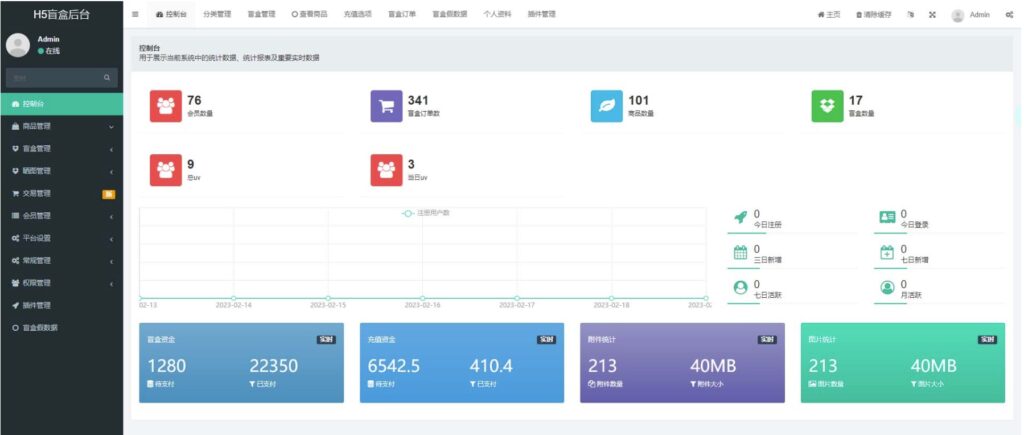Expand the 商品管理 sidebar menu

61,127
